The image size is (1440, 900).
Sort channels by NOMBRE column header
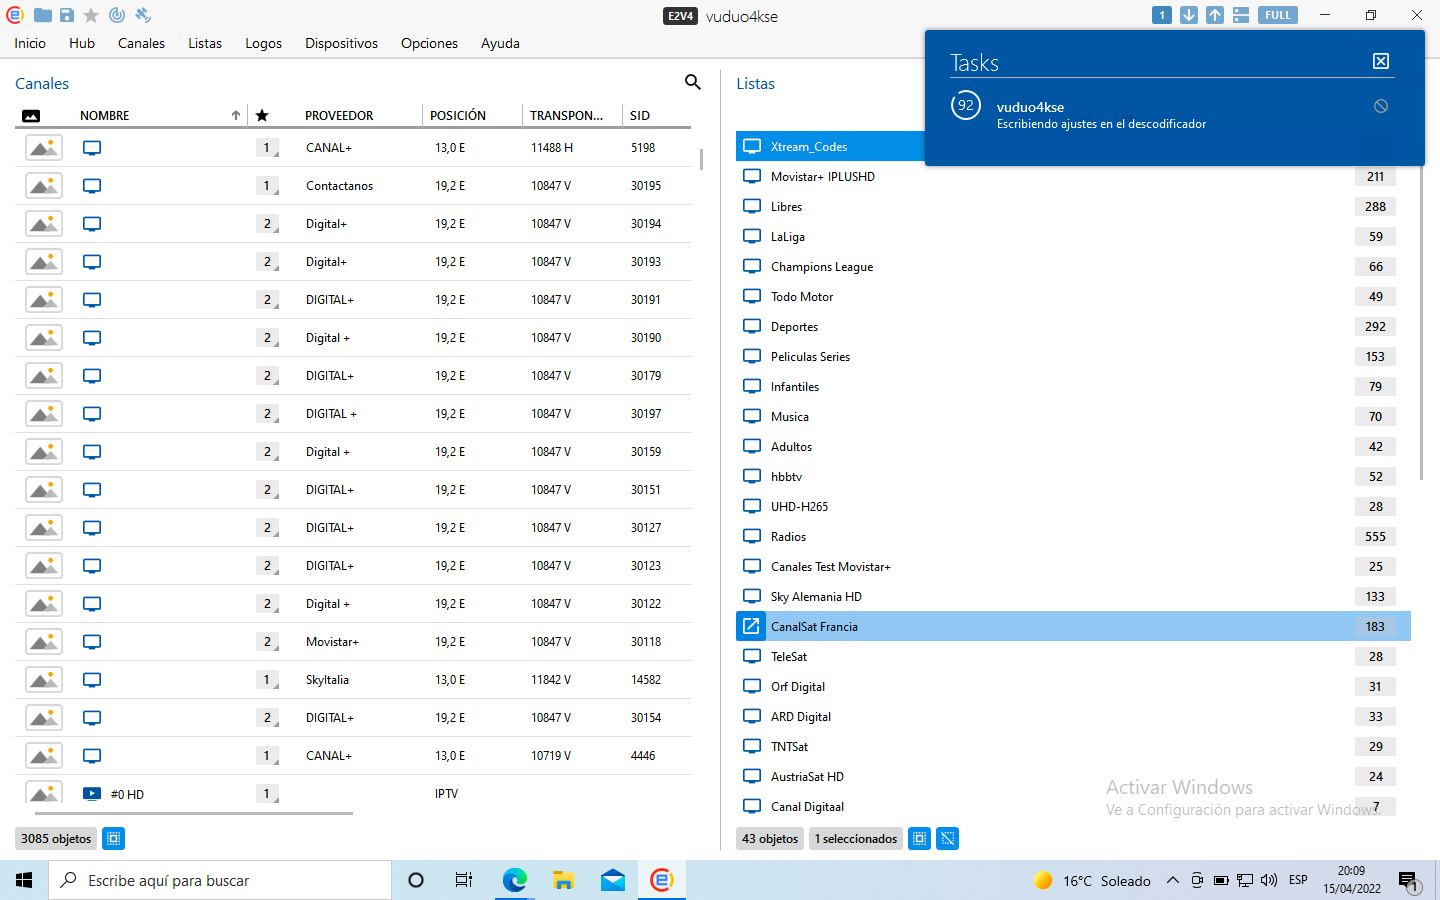pyautogui.click(x=105, y=115)
